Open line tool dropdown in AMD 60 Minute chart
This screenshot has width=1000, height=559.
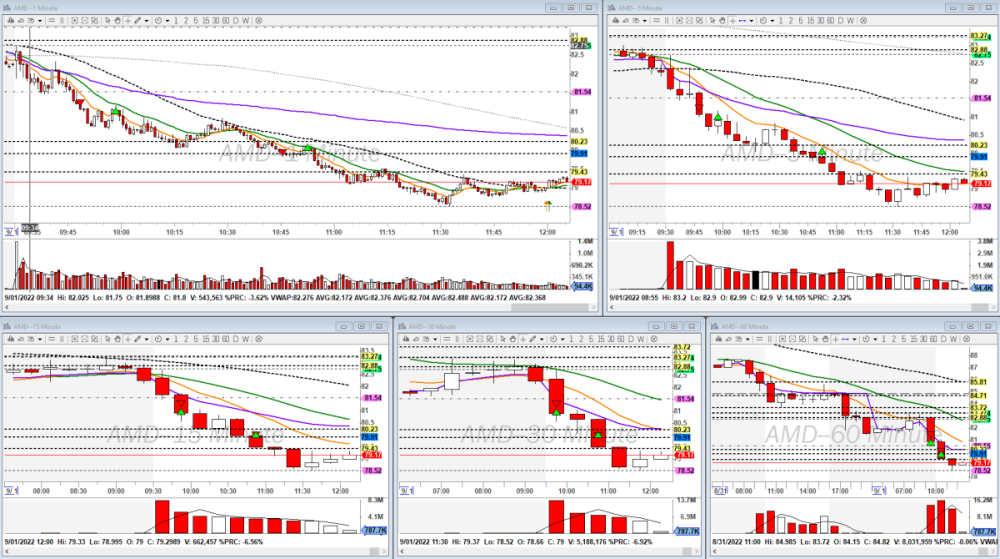(855, 339)
